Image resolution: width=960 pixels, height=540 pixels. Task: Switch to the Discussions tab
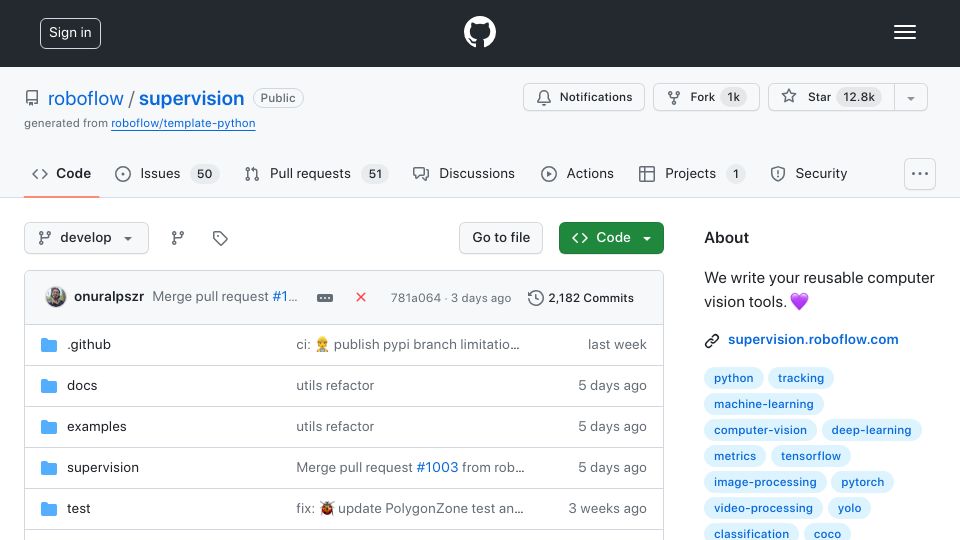[463, 174]
